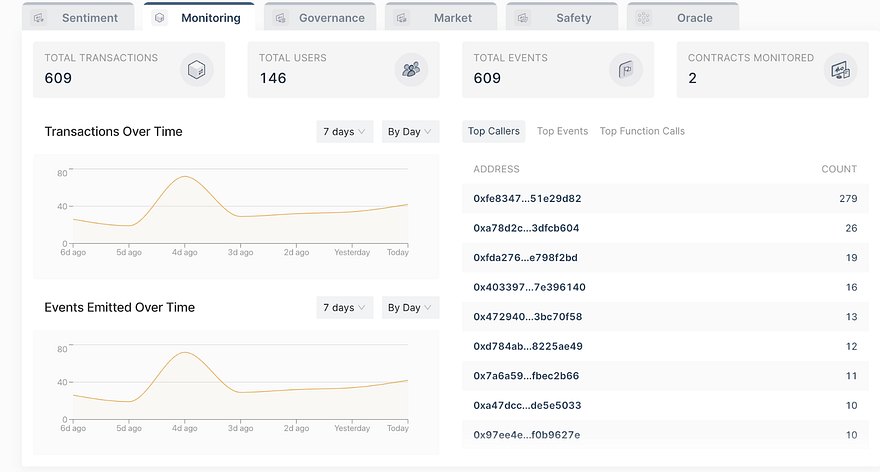Image resolution: width=880 pixels, height=472 pixels.
Task: Open the Events Emitted 7 days dropdown
Action: pos(345,308)
